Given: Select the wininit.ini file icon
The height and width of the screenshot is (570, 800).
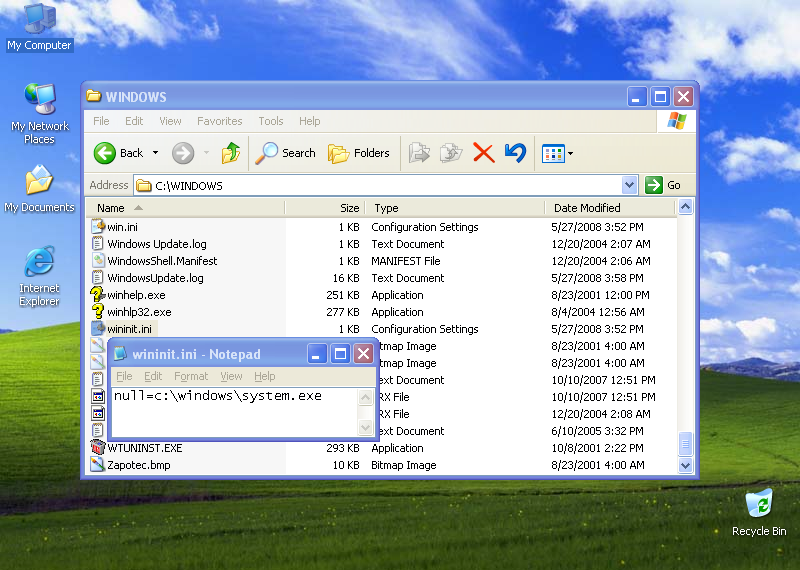Looking at the screenshot, I should tap(98, 329).
